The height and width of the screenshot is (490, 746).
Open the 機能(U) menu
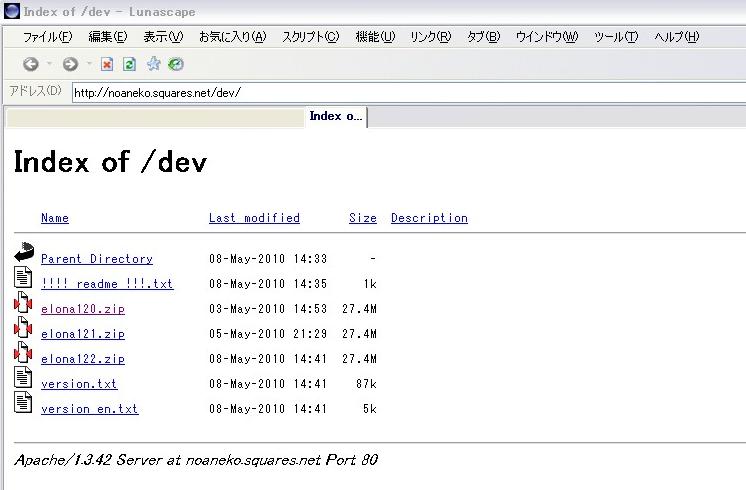point(375,37)
